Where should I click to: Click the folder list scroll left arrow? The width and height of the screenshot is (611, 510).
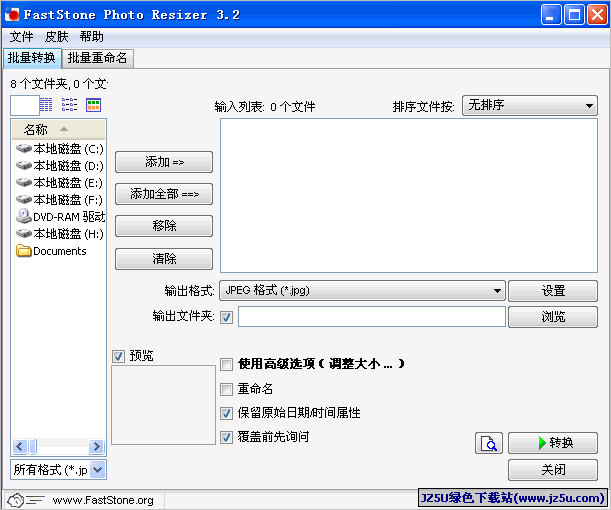click(20, 446)
